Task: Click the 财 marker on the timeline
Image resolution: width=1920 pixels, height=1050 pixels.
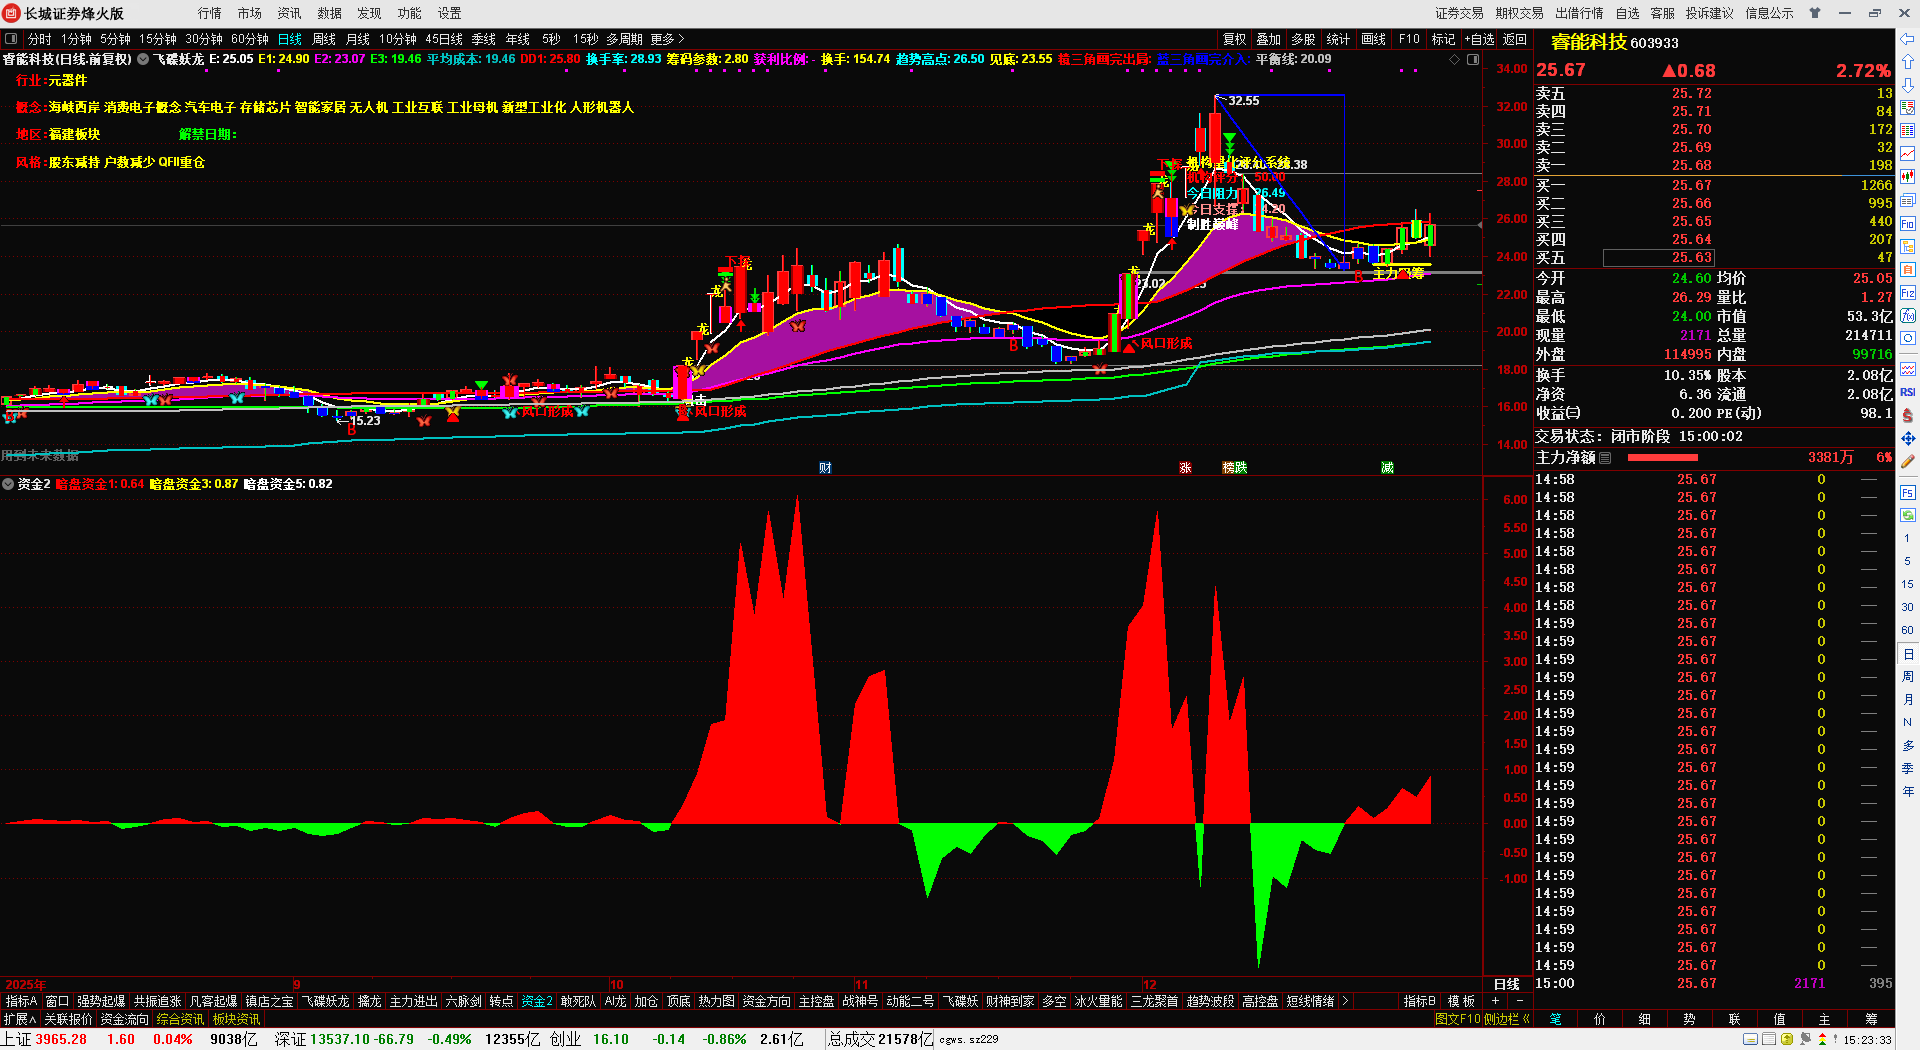Action: coord(825,468)
